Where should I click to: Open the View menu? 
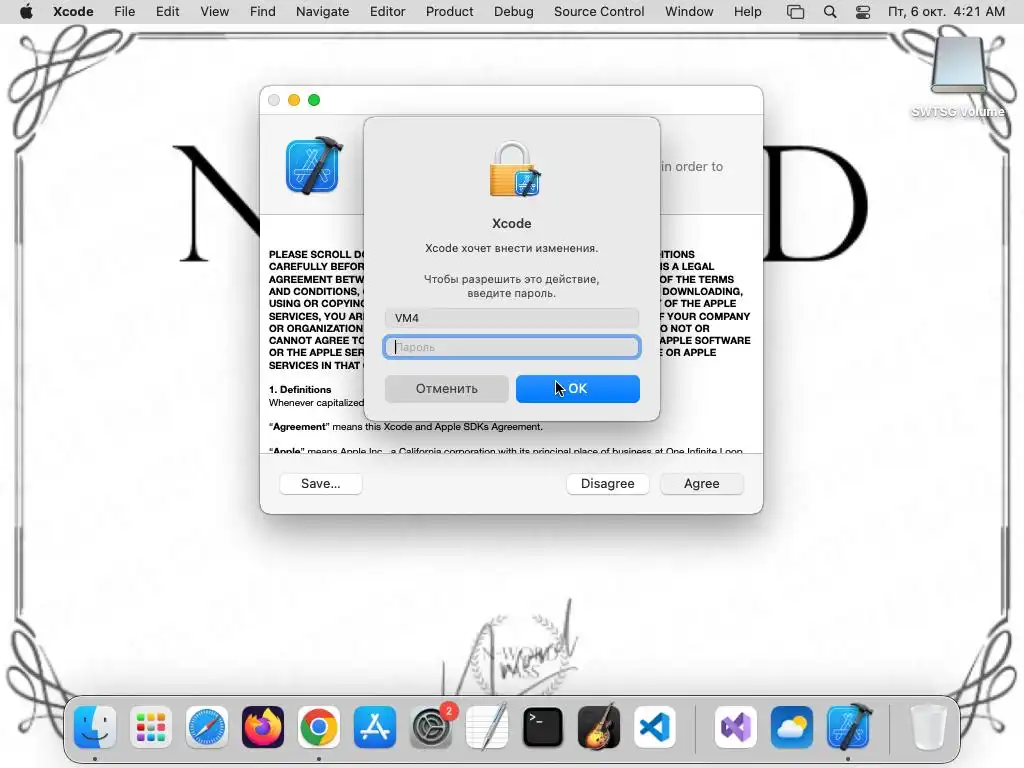click(215, 12)
